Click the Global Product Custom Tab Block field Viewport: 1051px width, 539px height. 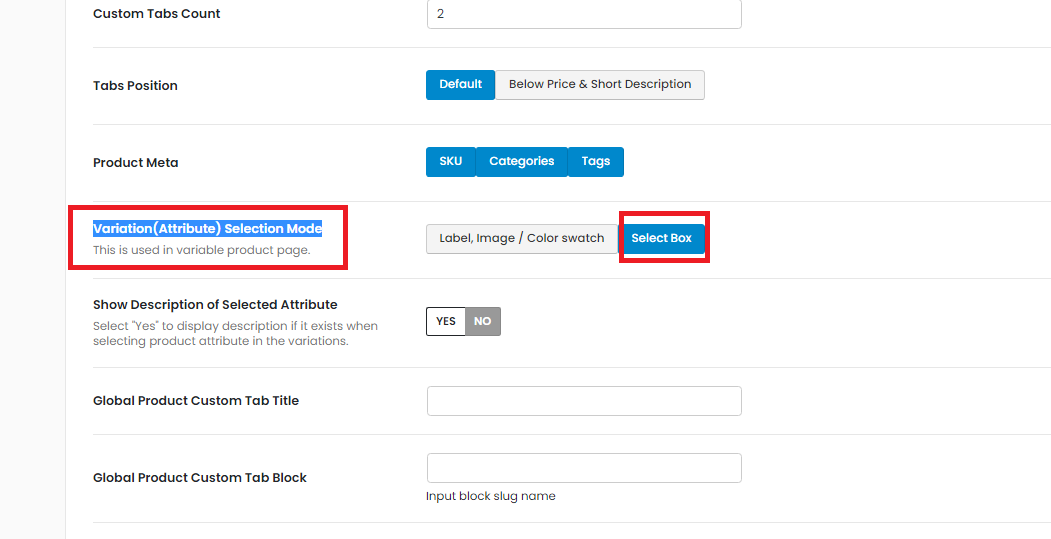583,468
